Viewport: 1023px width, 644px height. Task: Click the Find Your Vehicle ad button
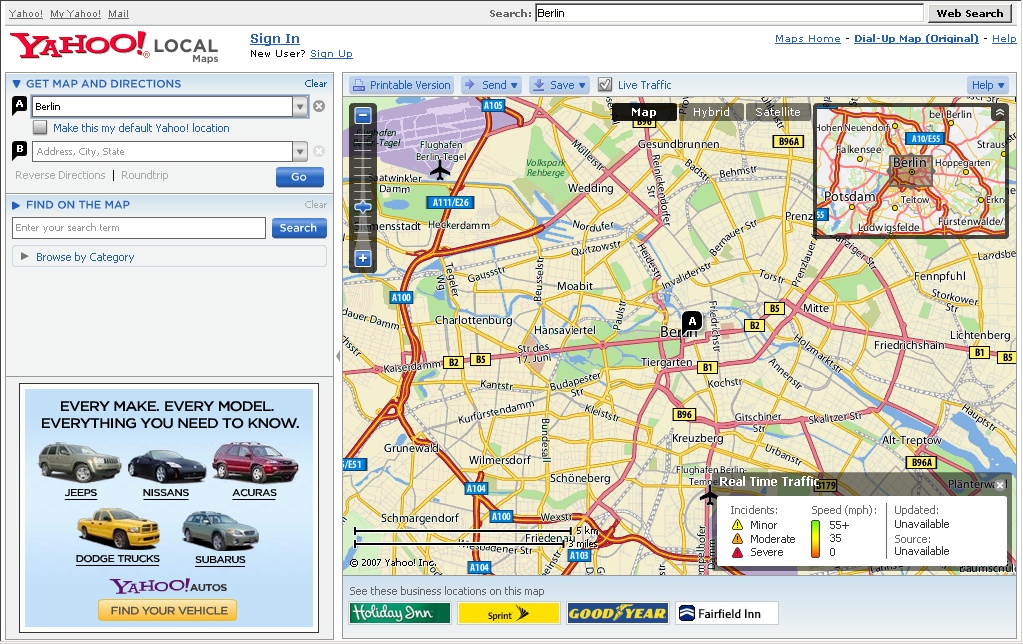click(x=168, y=610)
